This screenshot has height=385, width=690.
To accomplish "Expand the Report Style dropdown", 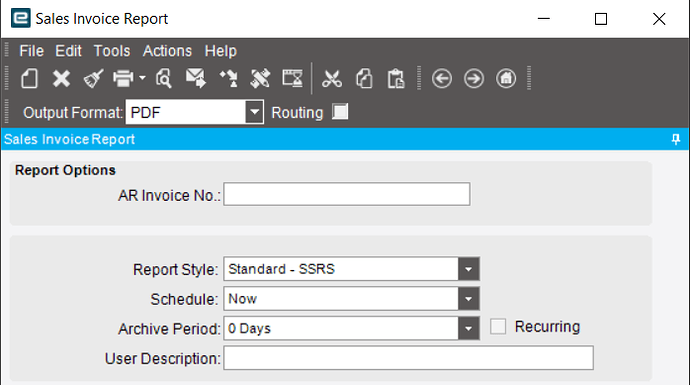I will point(469,269).
